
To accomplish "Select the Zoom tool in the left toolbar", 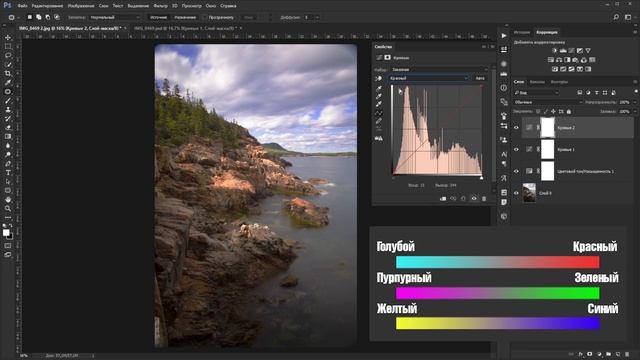I will point(8,209).
